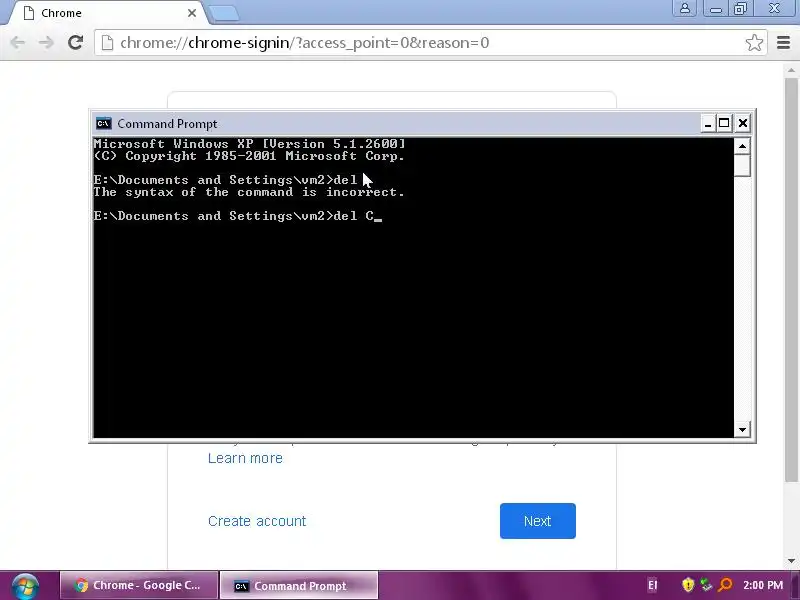Close the Command Prompt window
Viewport: 800px width, 600px height.
(743, 123)
